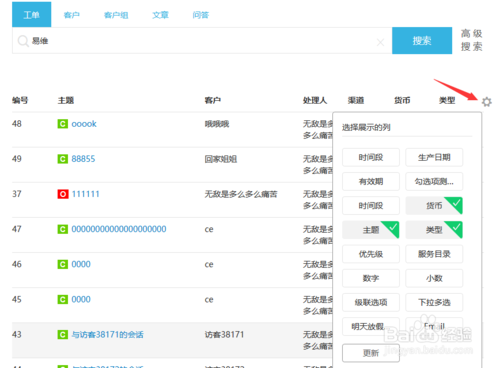Enable the 小数 column option
Screen dimensions: 500x368
click(434, 278)
